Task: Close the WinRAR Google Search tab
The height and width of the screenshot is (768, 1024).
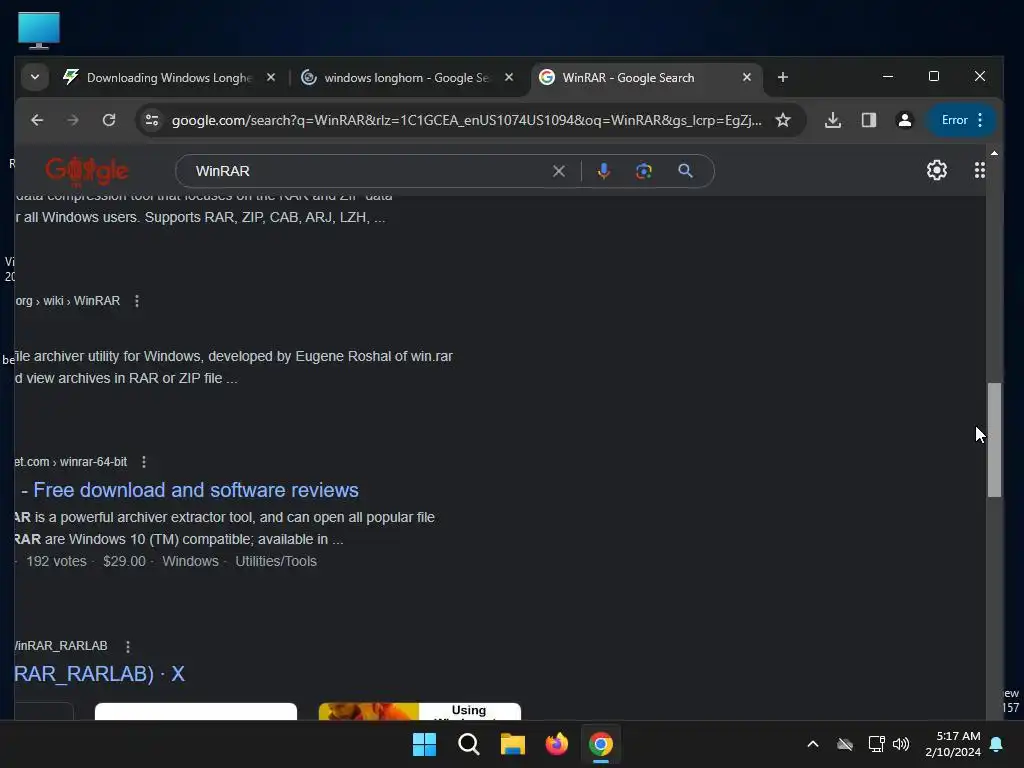Action: coord(746,78)
